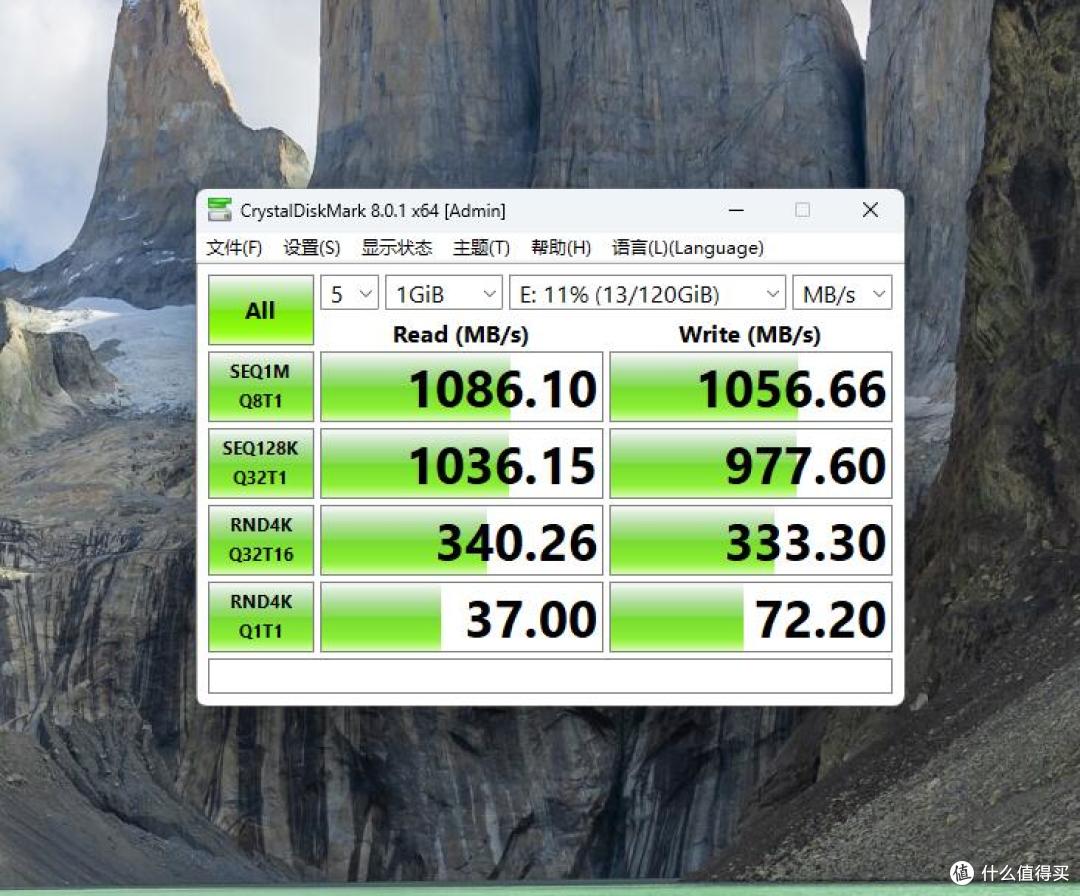Open the 主题(T) menu
The image size is (1080, 896).
pyautogui.click(x=481, y=248)
